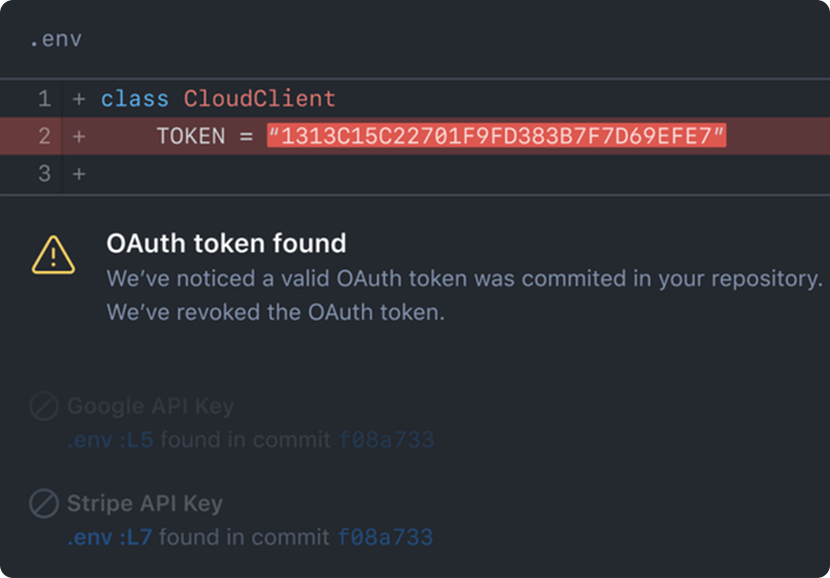Screen dimensions: 830x578
Task: Select the Stripe API Key entry title
Action: coord(145,503)
